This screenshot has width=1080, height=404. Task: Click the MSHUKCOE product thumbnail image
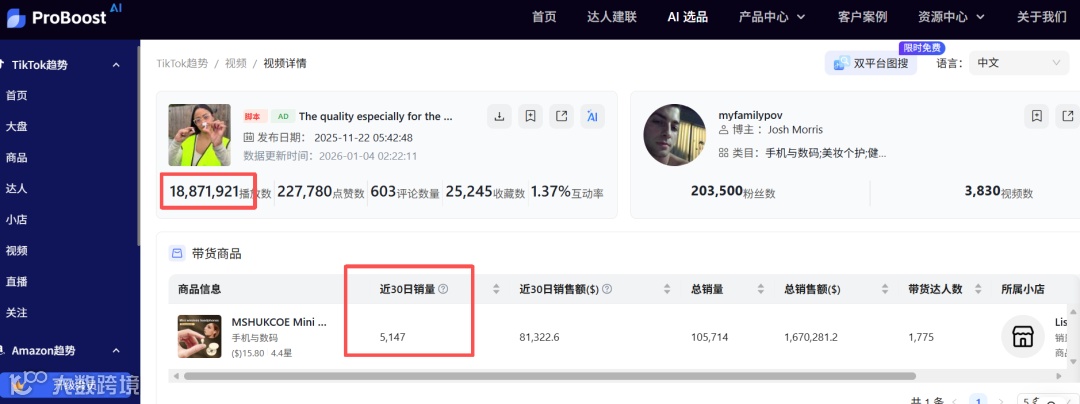tap(200, 337)
